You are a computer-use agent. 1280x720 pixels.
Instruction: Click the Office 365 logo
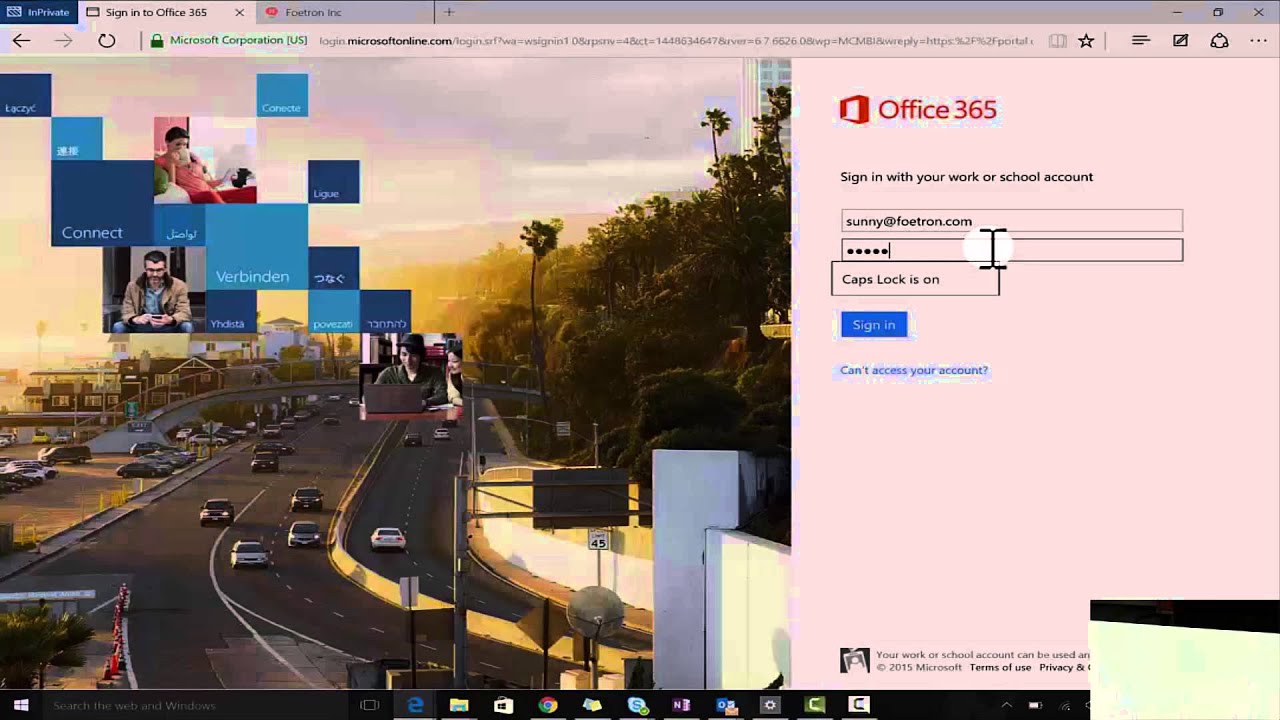click(918, 110)
